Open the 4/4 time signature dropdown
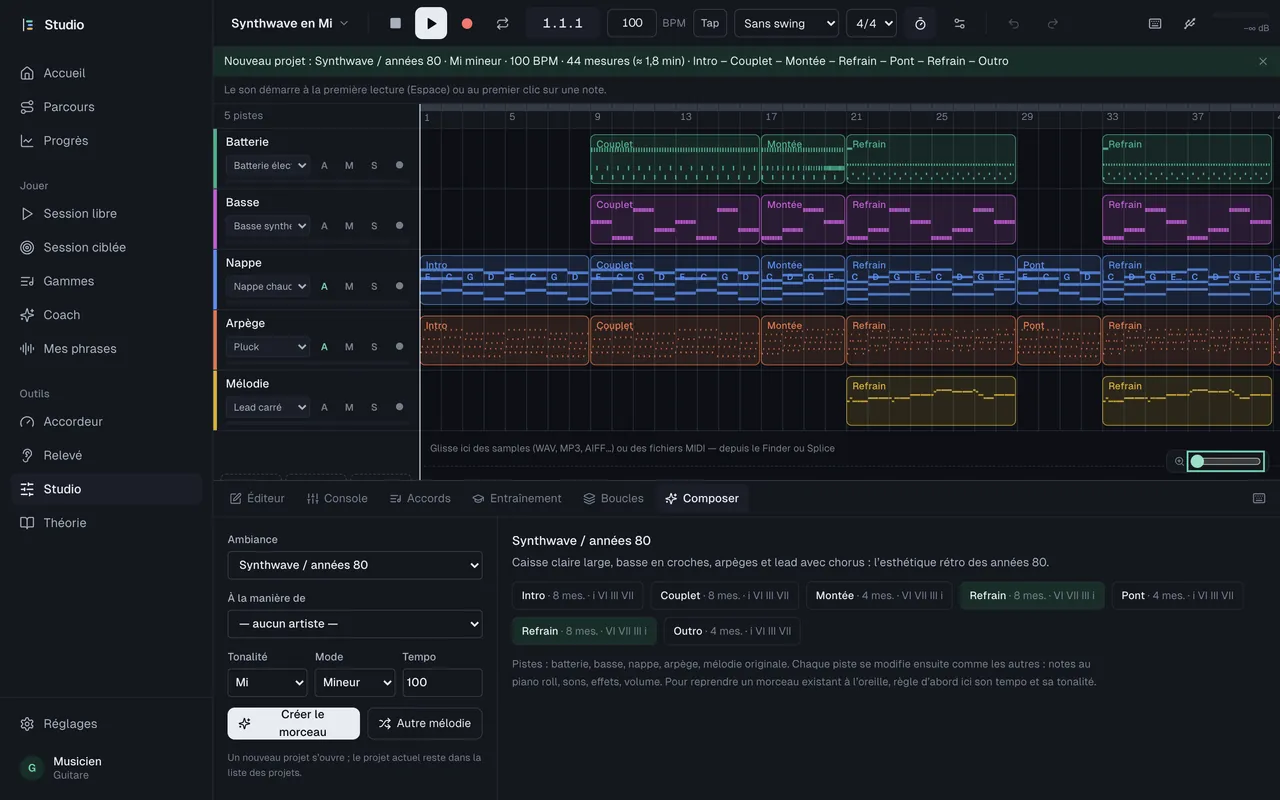The image size is (1280, 800). click(871, 23)
